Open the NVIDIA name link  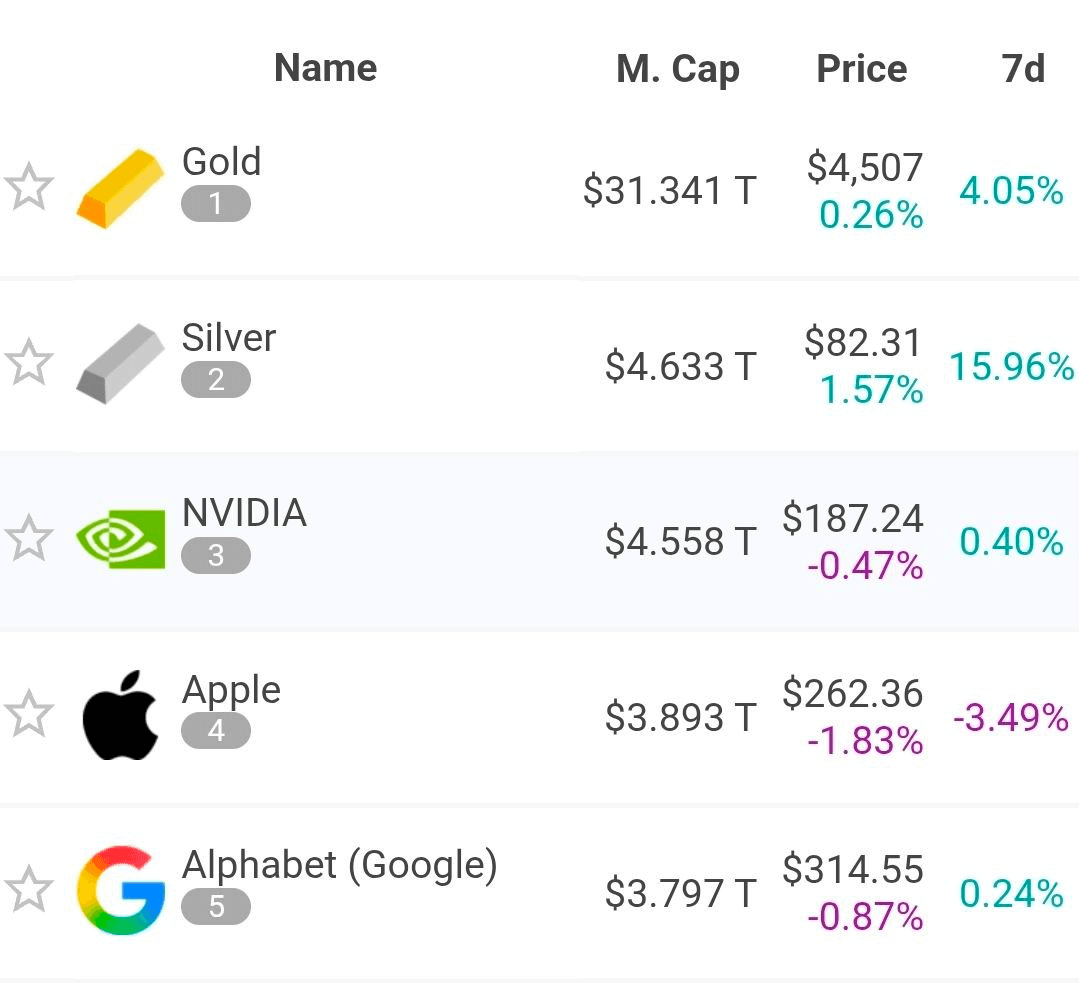244,513
